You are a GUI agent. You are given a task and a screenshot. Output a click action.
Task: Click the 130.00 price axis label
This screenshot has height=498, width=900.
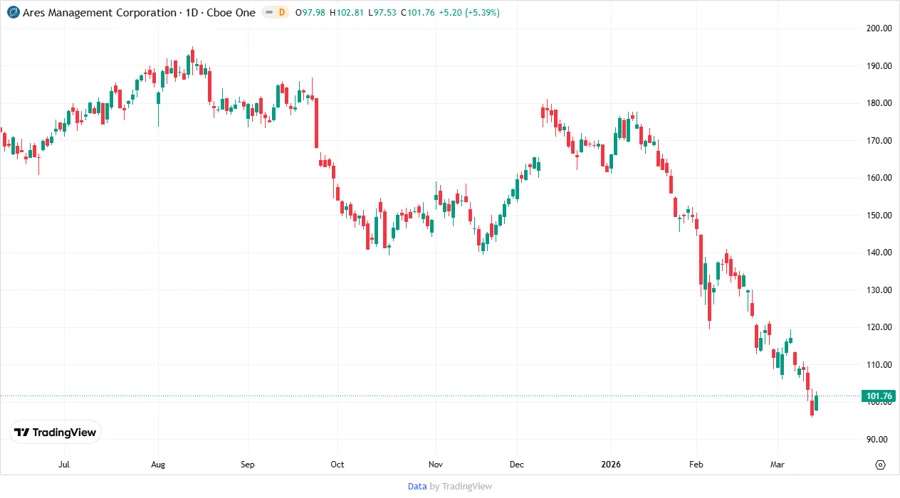tap(879, 290)
